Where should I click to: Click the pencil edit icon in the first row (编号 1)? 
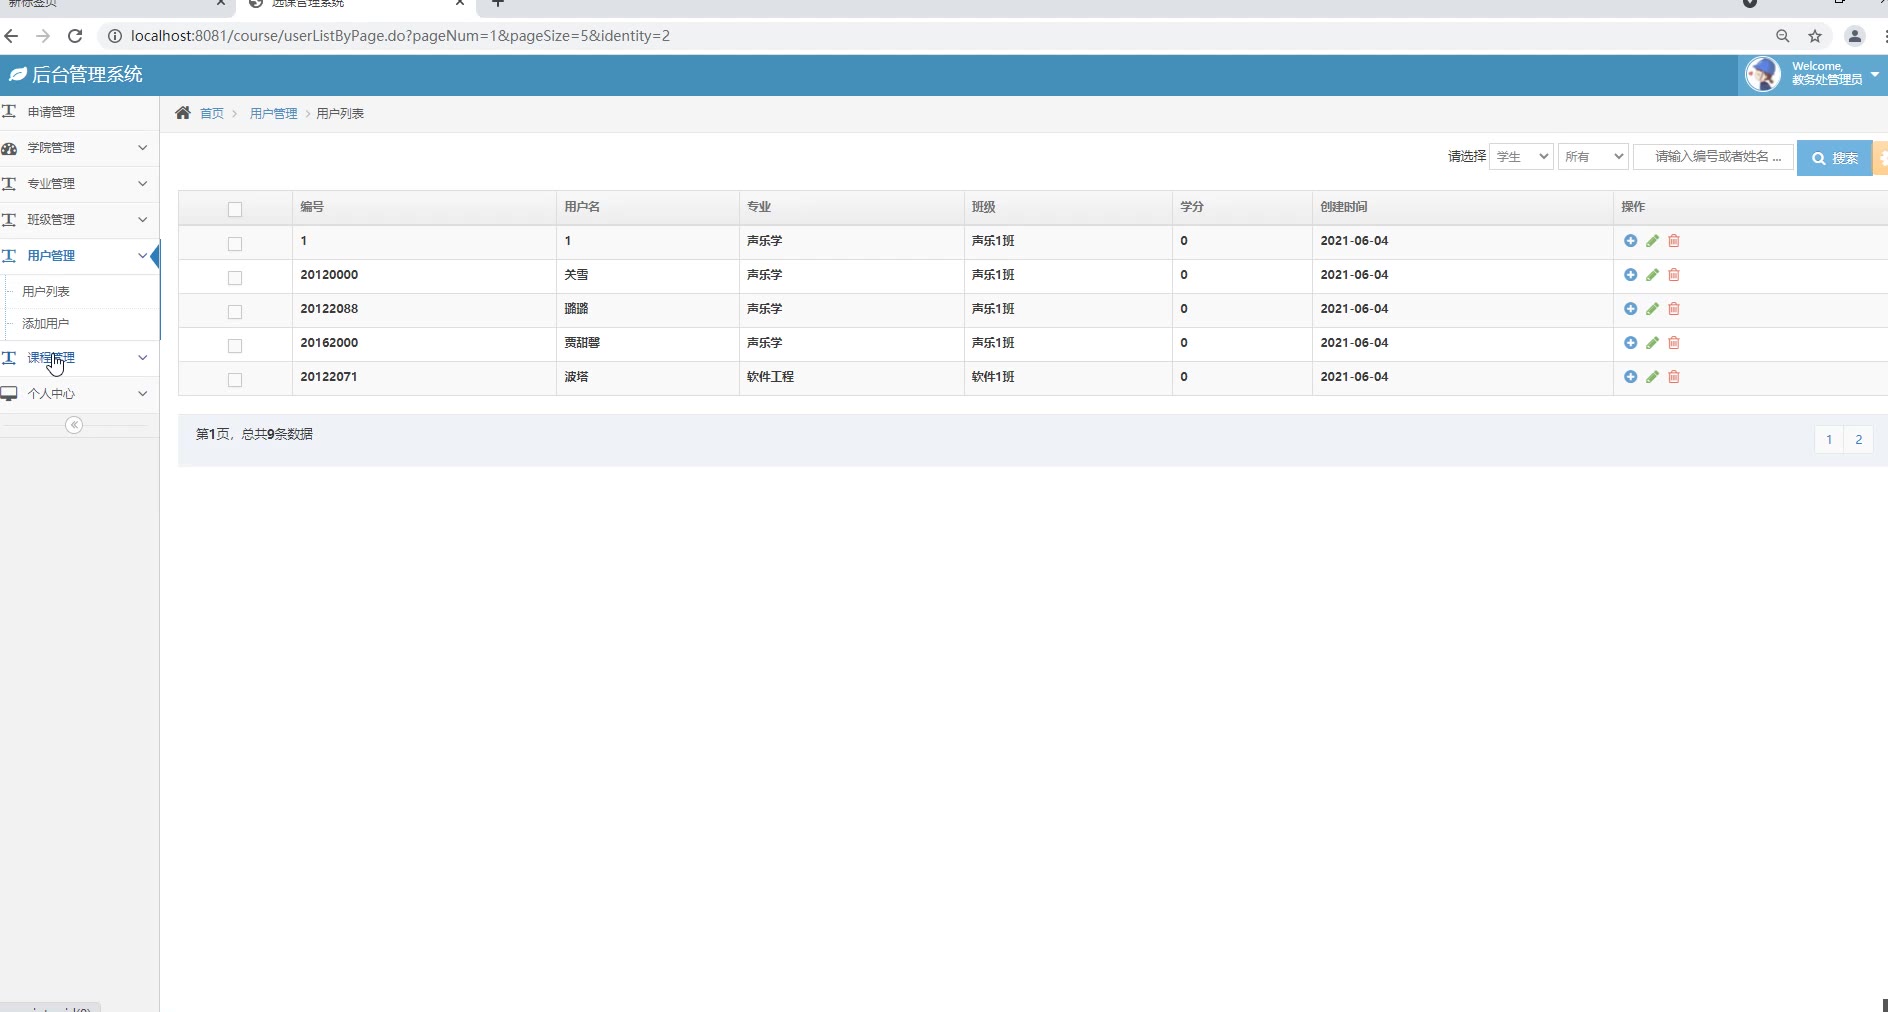coord(1652,241)
